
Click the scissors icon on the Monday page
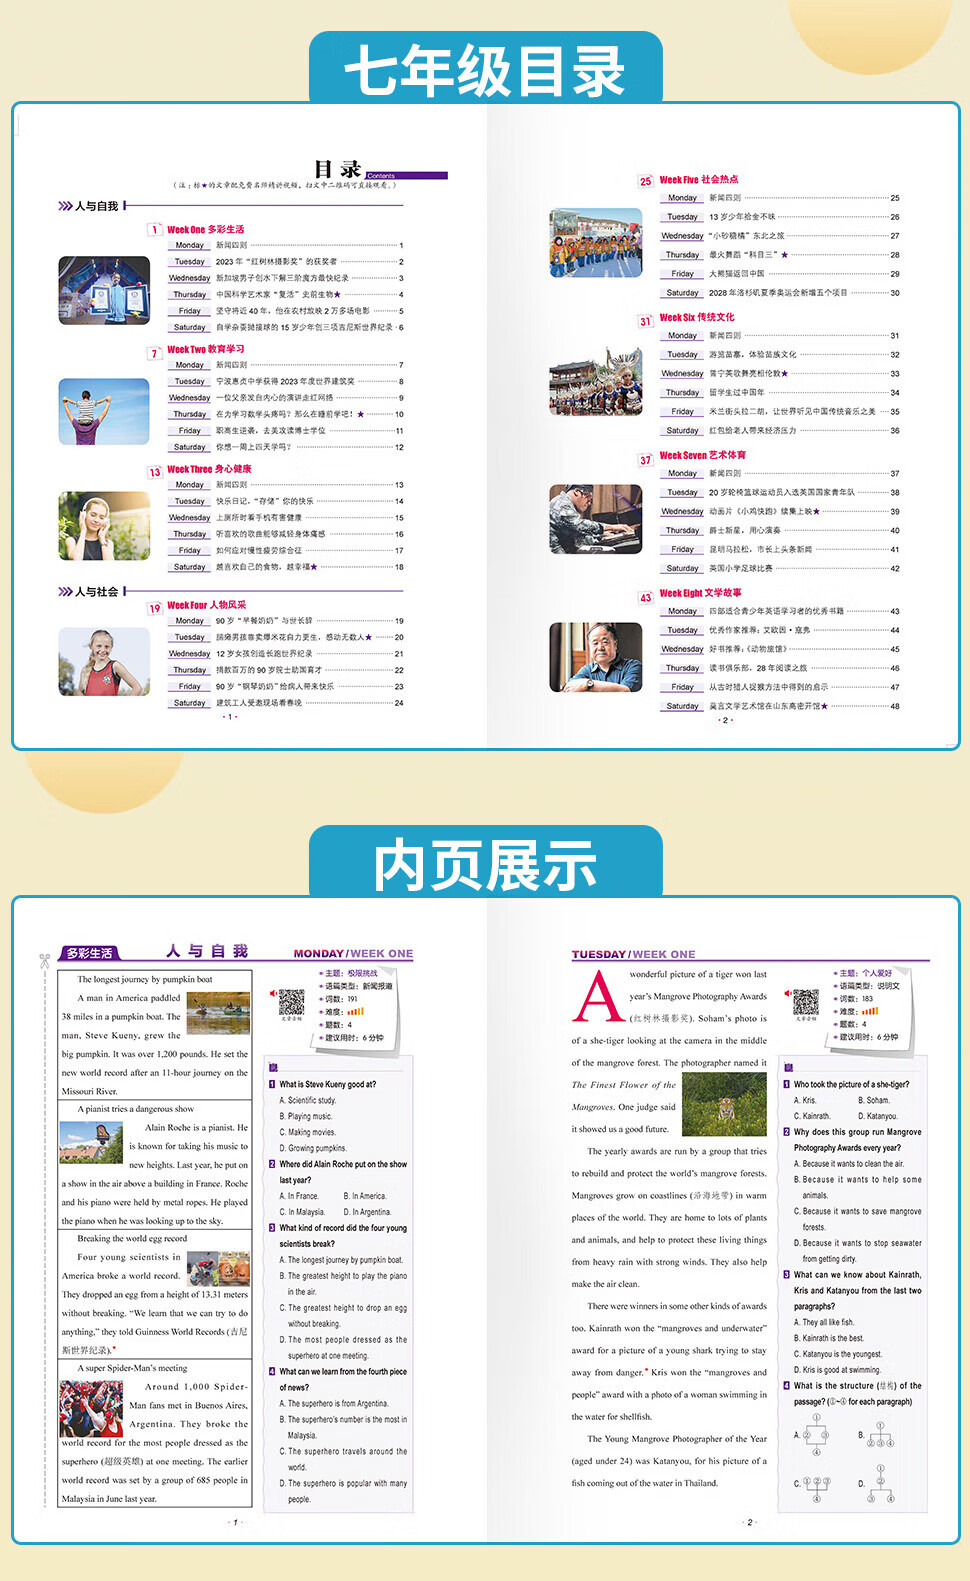pos(44,961)
